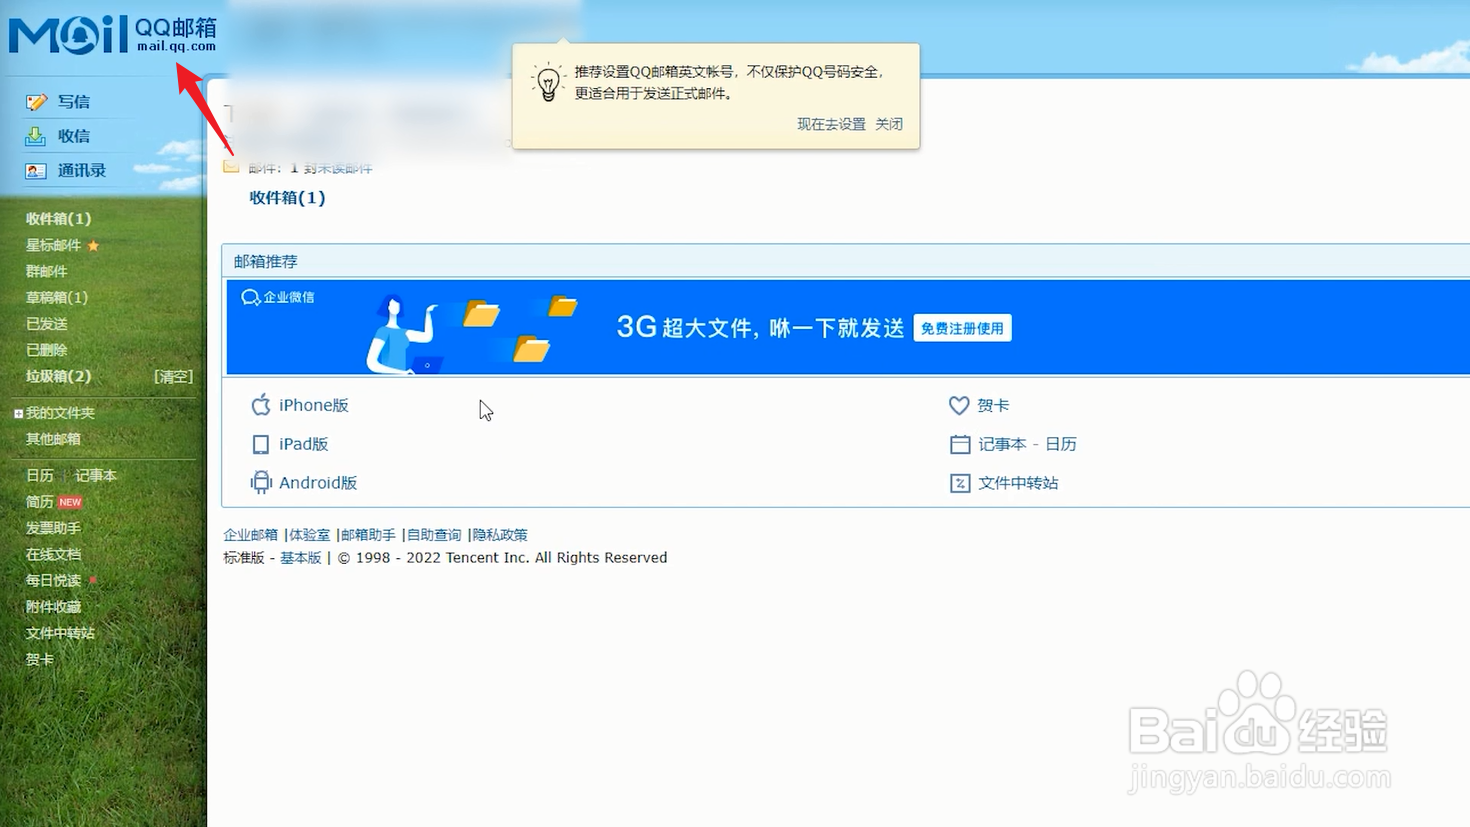Open 企业邮箱 footer link

coord(251,535)
